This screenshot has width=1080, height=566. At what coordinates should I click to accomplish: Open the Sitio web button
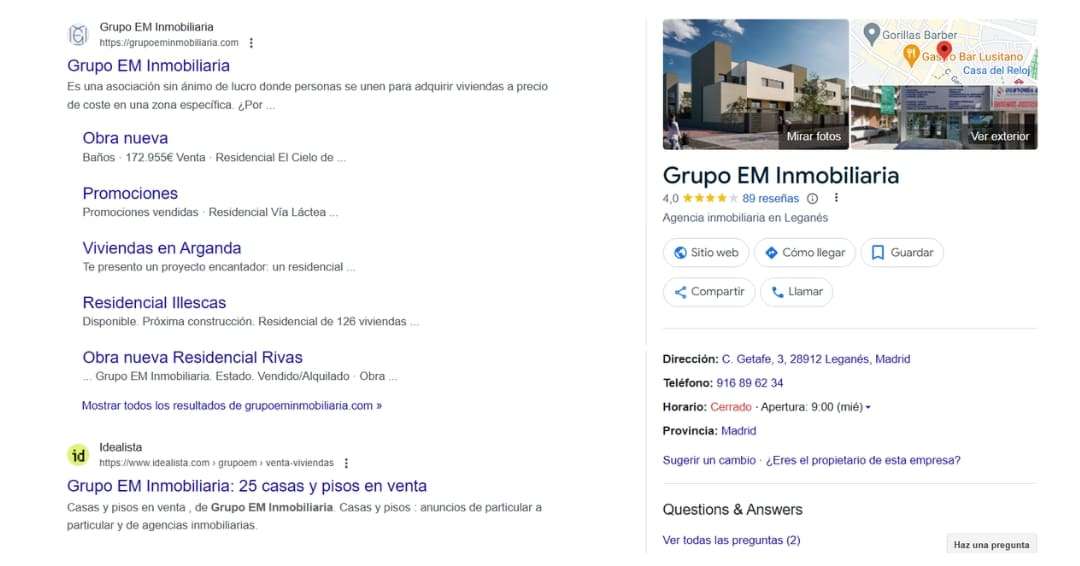(x=706, y=253)
